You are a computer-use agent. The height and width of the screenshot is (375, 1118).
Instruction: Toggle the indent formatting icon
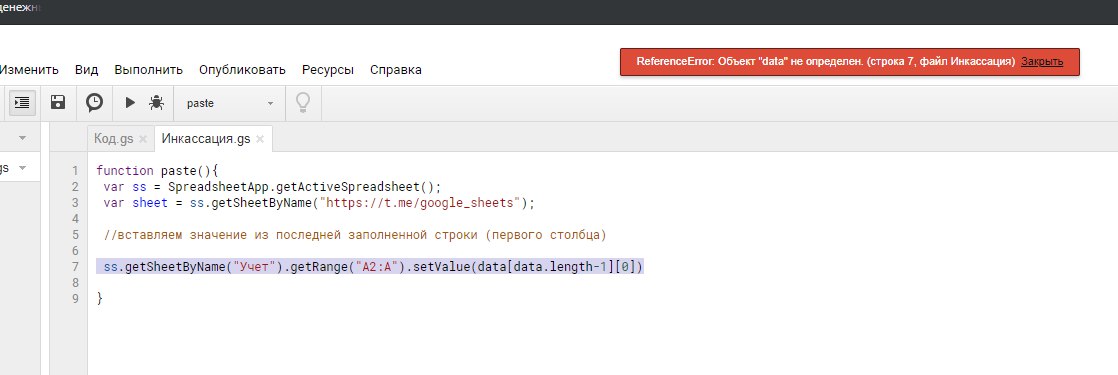click(22, 103)
